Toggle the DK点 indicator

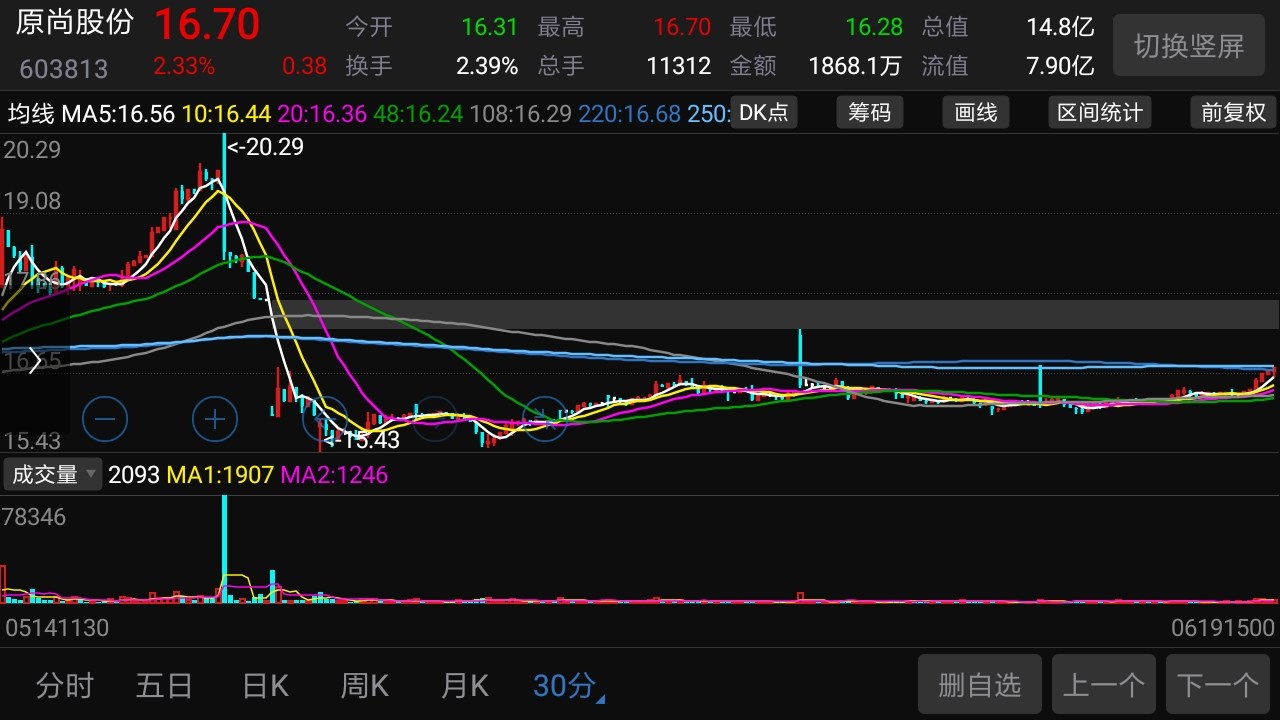(764, 112)
